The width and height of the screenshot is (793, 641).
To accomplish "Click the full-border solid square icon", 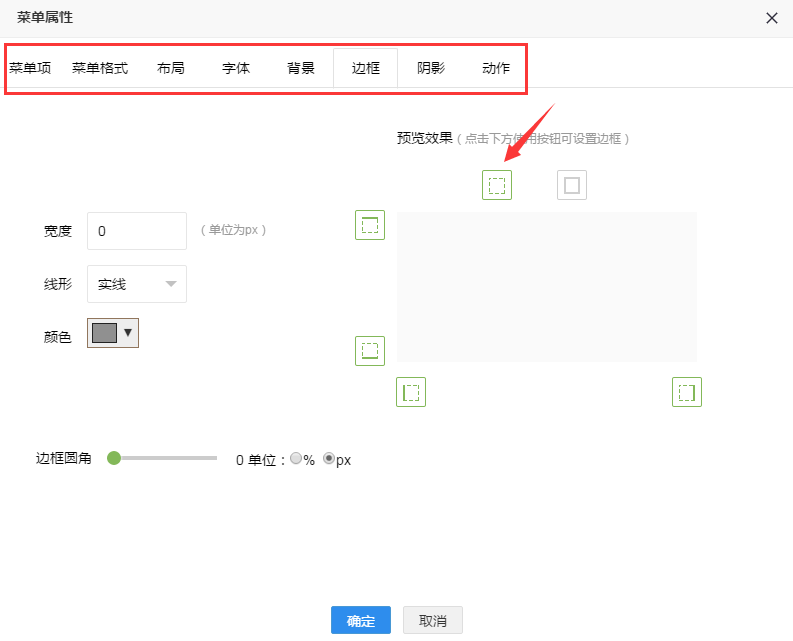I will 571,185.
